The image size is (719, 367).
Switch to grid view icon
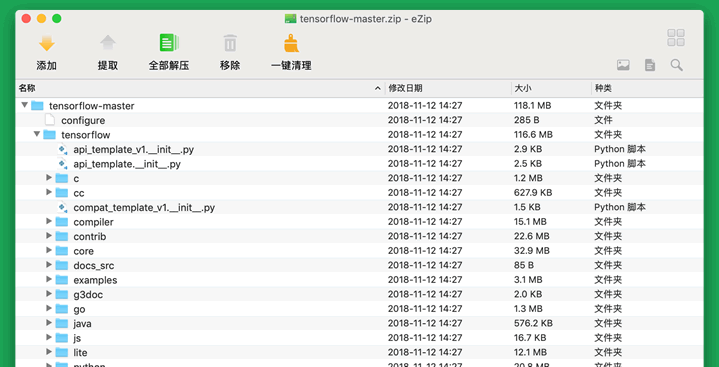(x=676, y=38)
